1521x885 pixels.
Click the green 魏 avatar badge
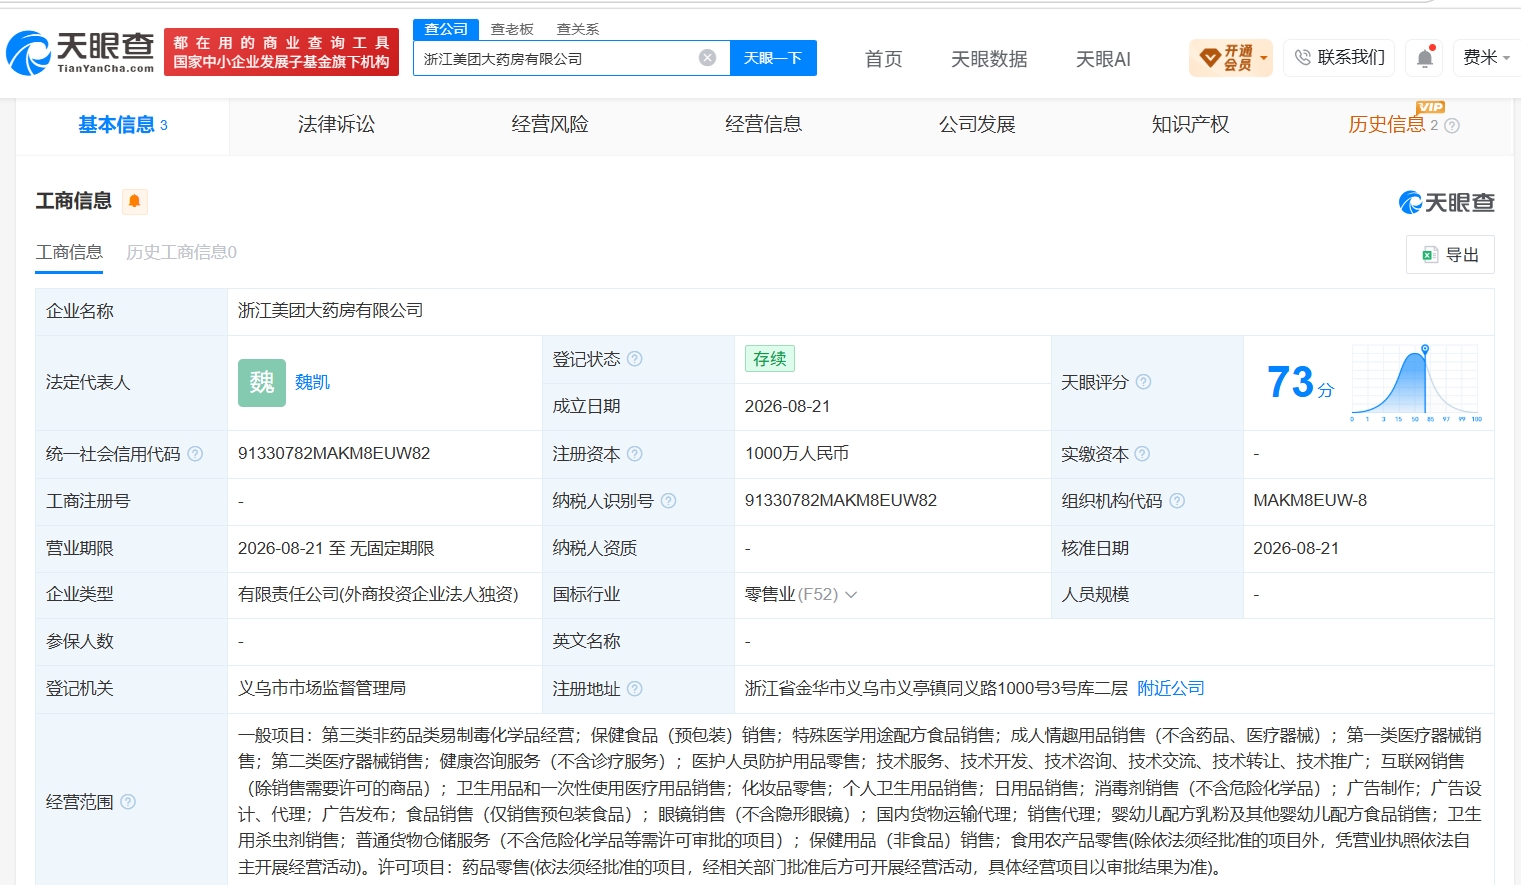pos(262,383)
